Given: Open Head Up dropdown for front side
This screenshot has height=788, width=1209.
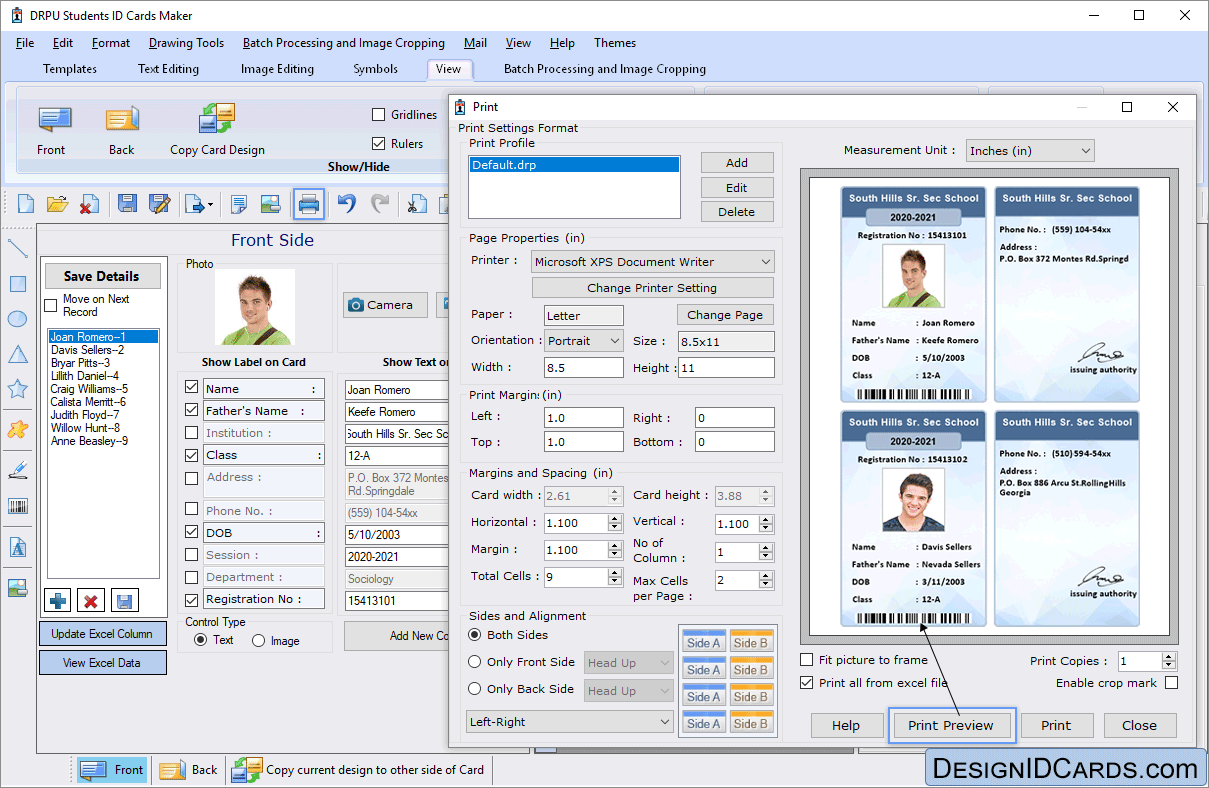Looking at the screenshot, I should click(629, 663).
